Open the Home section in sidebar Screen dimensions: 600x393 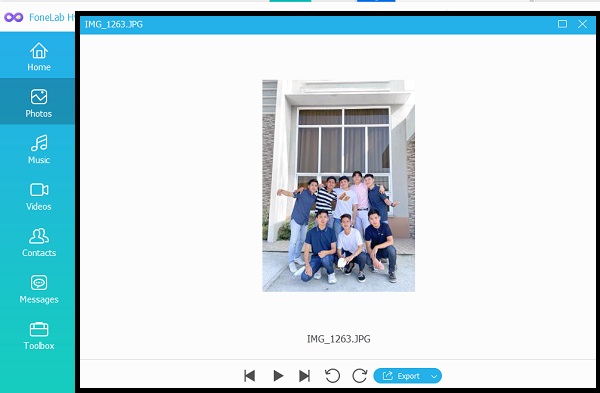click(38, 56)
